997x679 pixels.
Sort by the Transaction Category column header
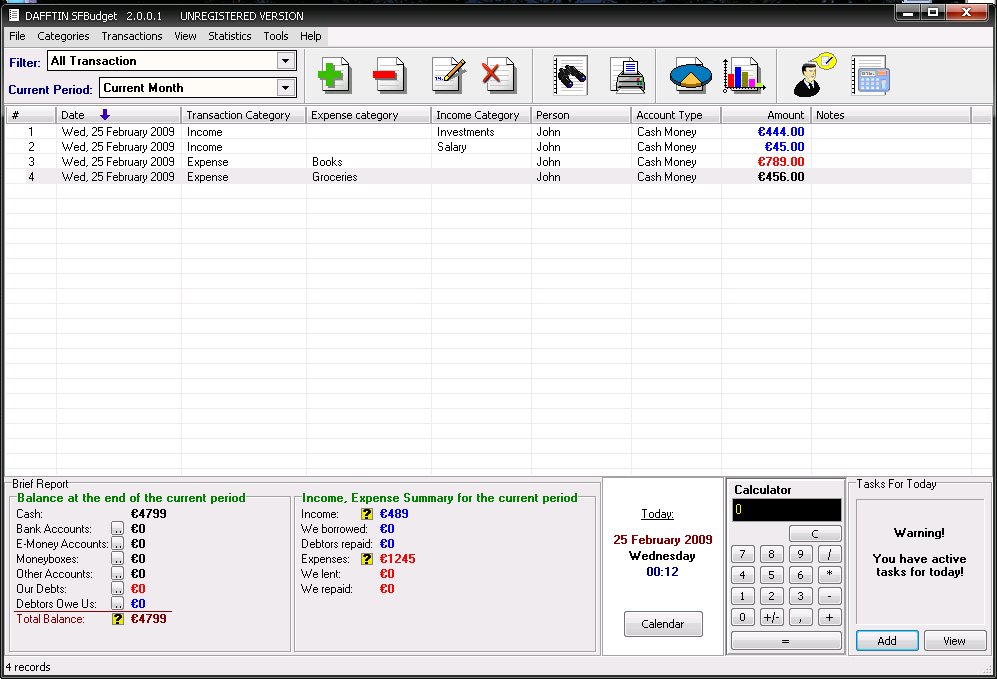pyautogui.click(x=244, y=115)
